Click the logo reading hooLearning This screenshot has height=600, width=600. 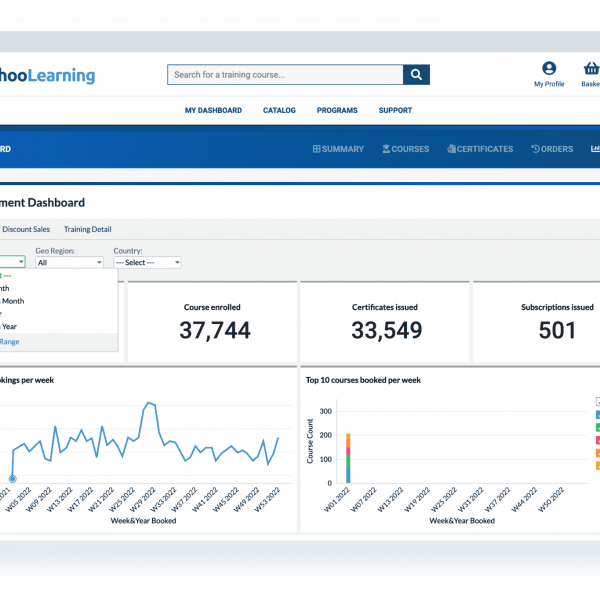(x=48, y=76)
